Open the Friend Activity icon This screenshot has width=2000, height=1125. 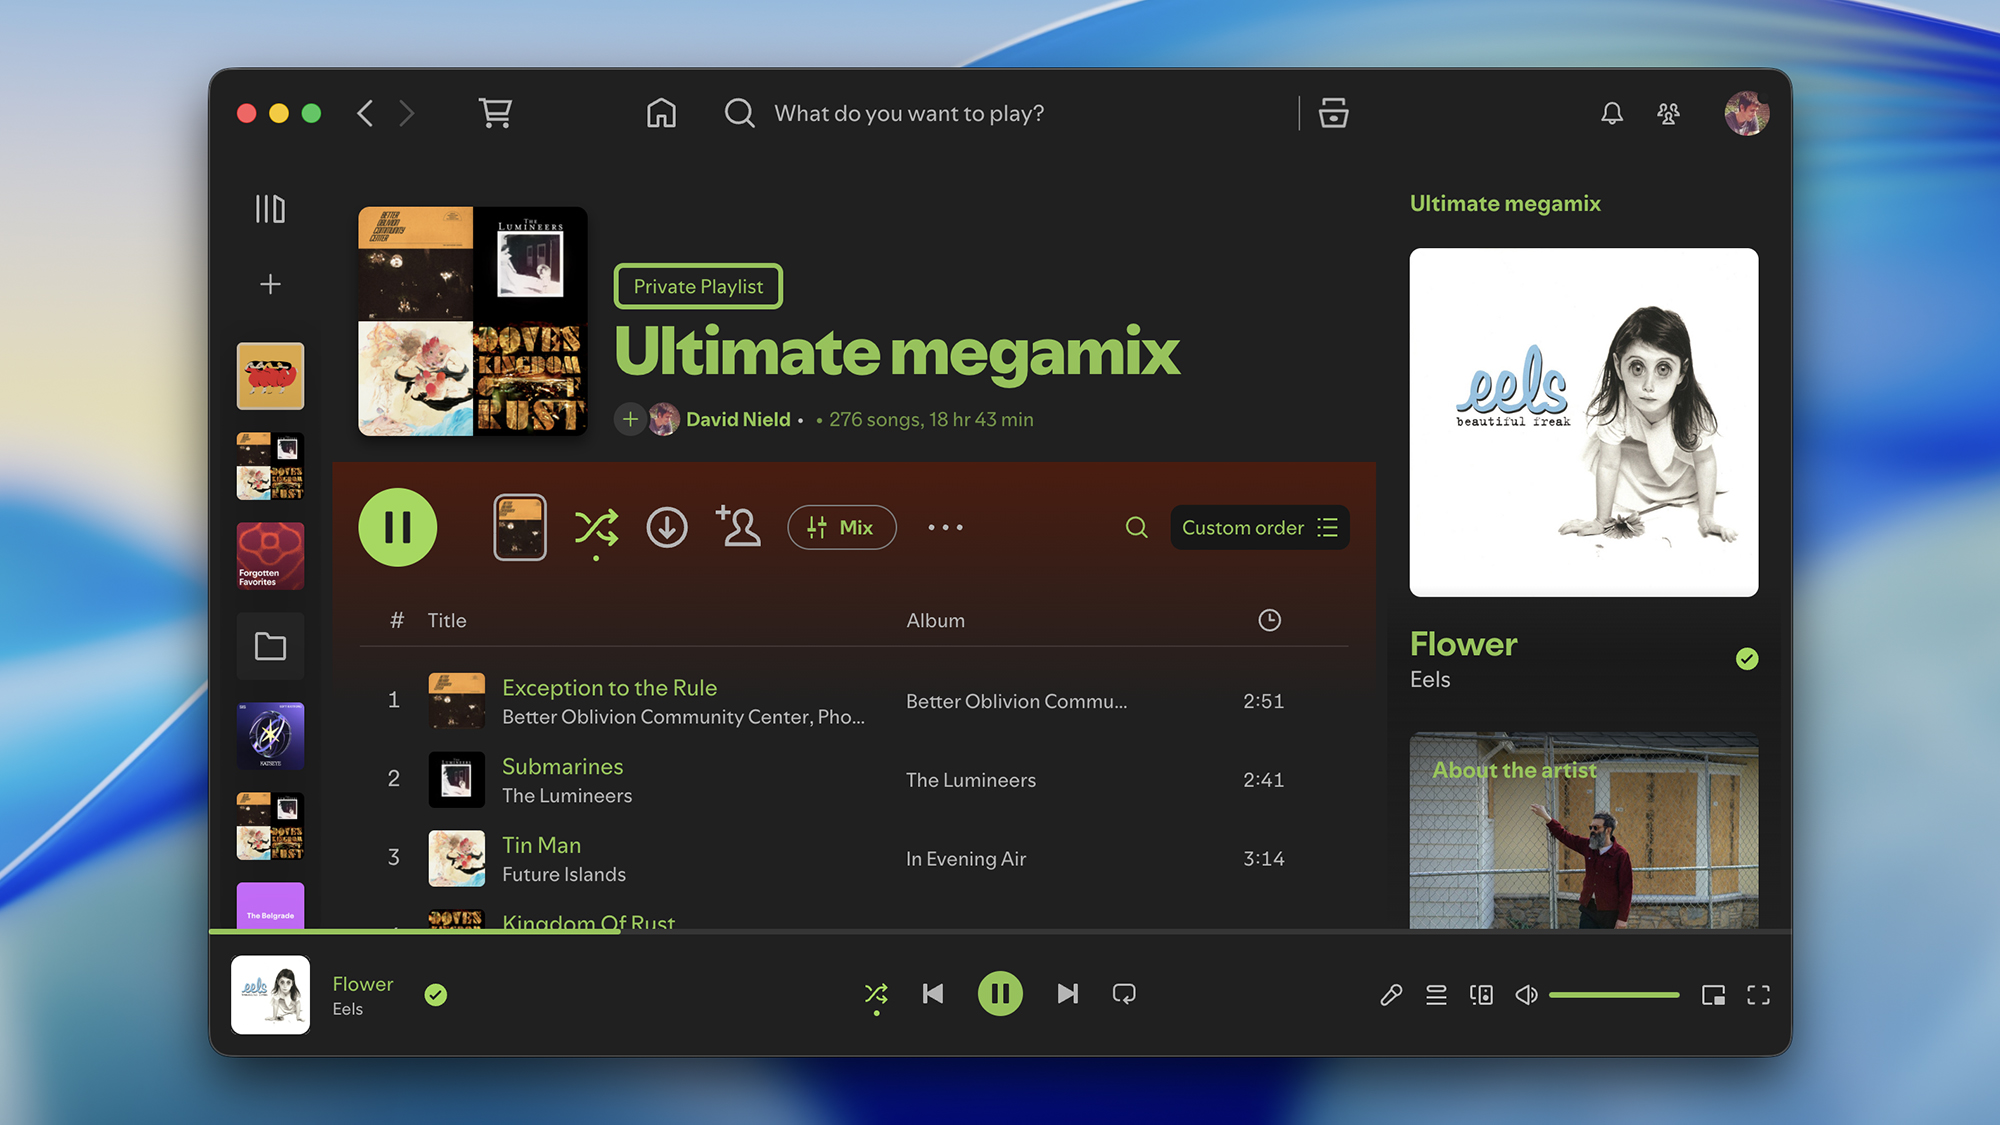[1668, 114]
